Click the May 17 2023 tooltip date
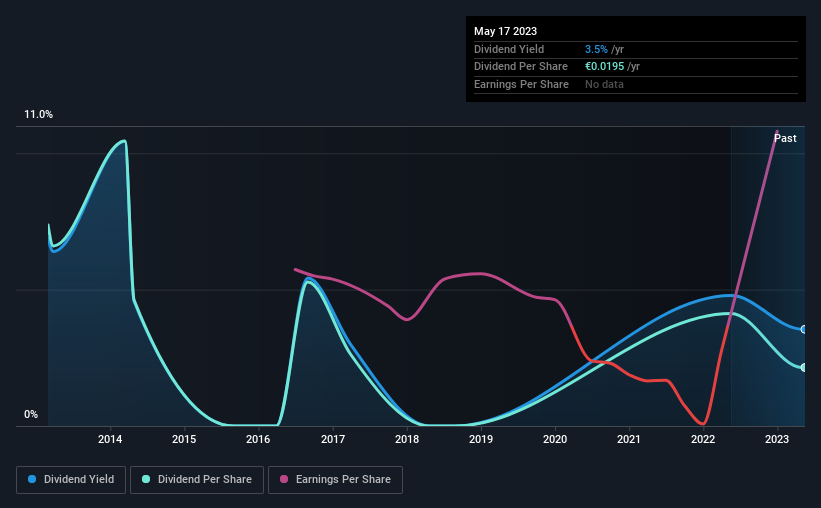The image size is (821, 508). [505, 31]
